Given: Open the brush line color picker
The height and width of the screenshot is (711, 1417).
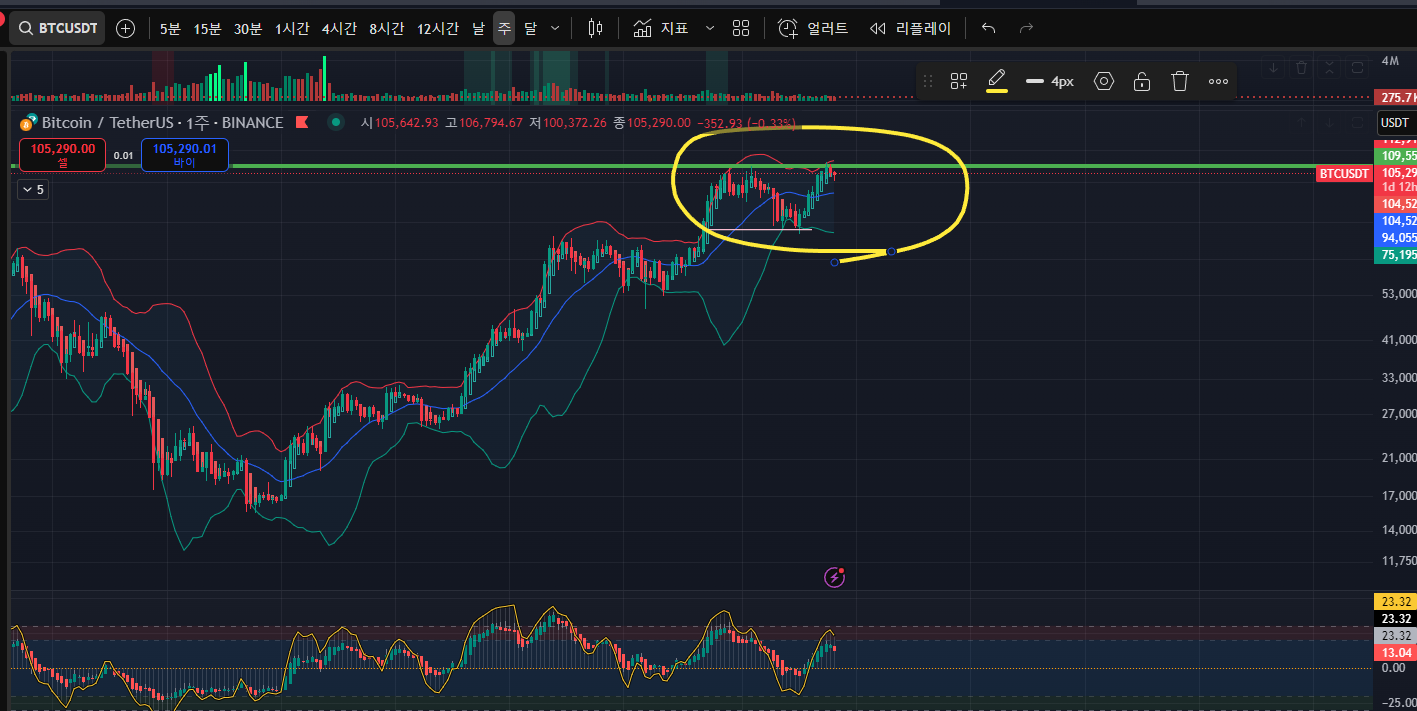Looking at the screenshot, I should click(997, 81).
